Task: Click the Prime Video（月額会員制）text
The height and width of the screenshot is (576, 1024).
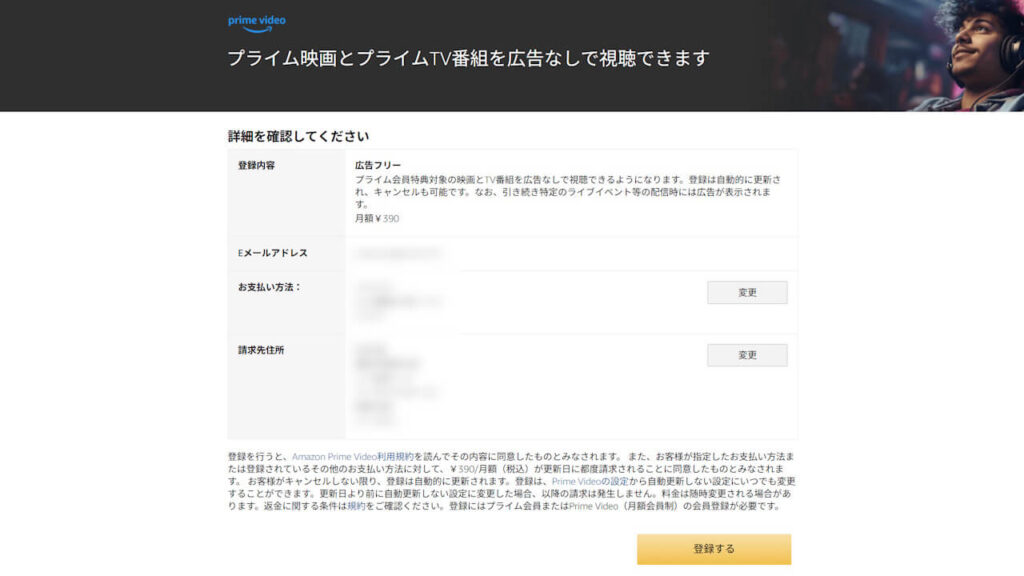Action: click(x=623, y=506)
